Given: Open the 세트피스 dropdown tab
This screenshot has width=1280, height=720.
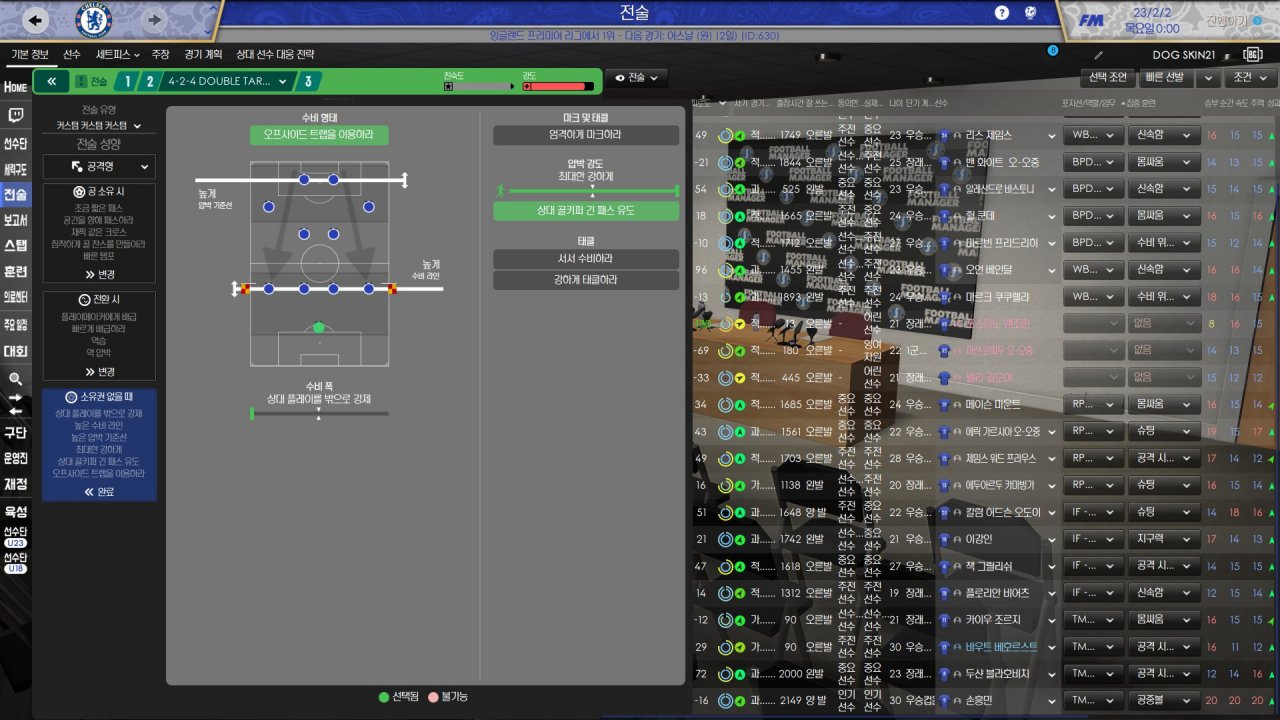Looking at the screenshot, I should [118, 54].
